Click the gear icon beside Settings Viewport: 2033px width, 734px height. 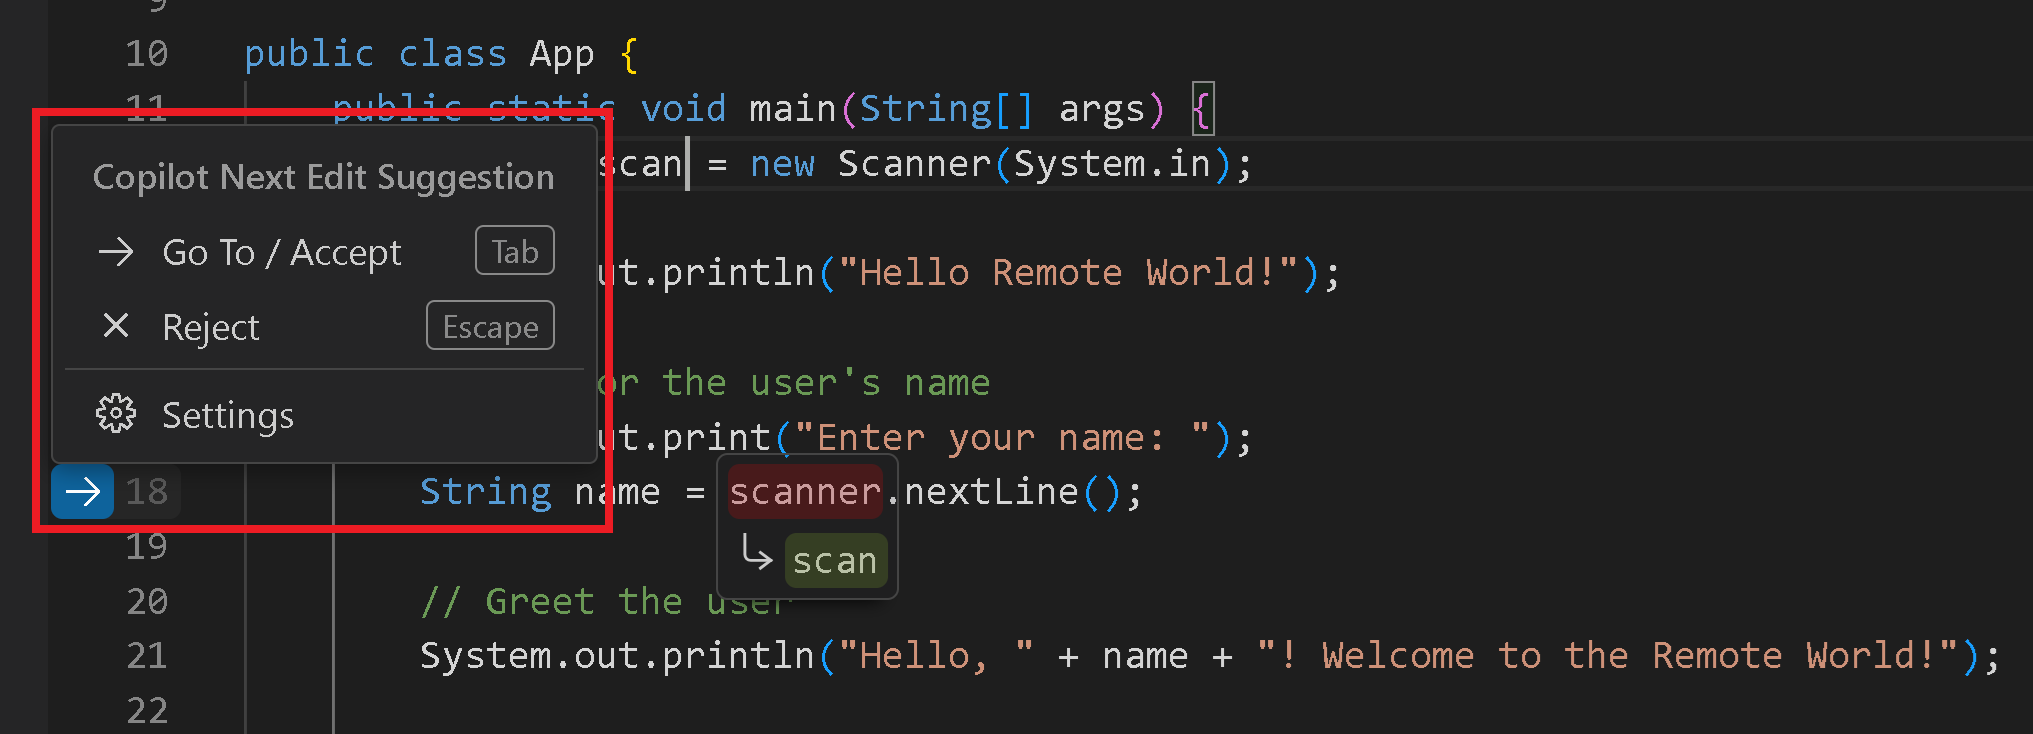click(116, 414)
